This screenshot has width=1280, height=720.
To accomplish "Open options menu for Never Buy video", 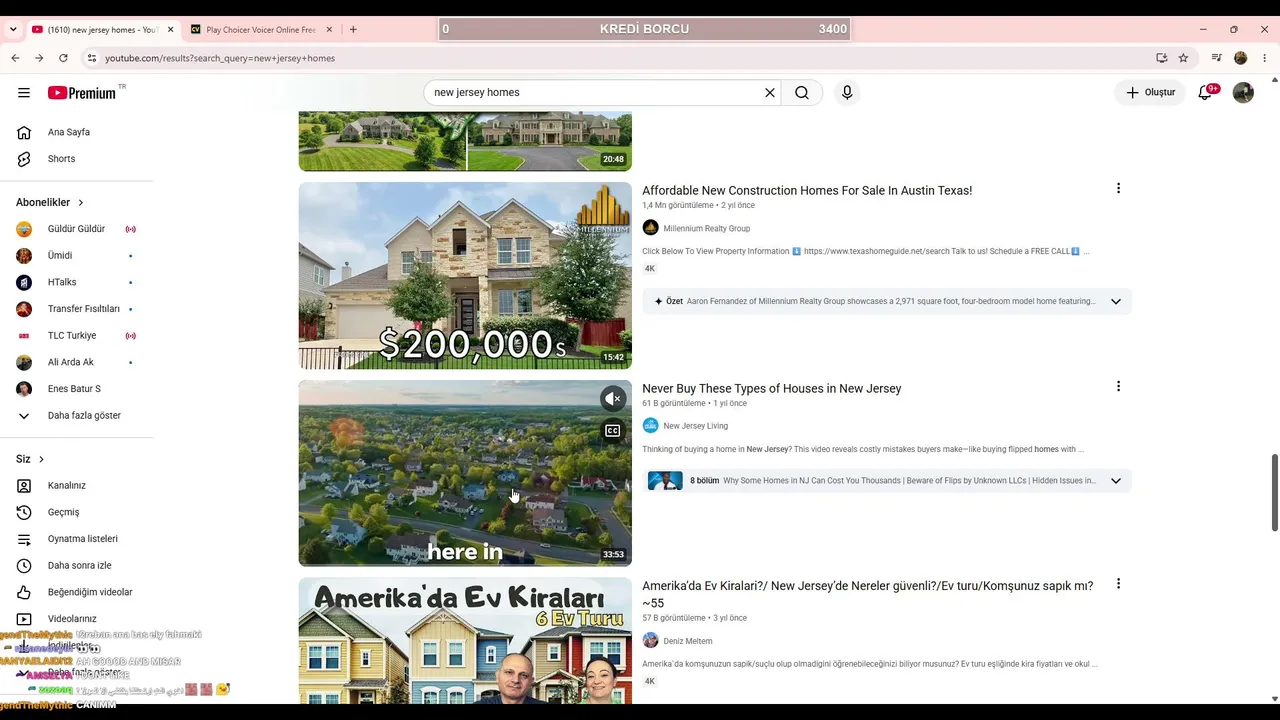I will coord(1118,387).
